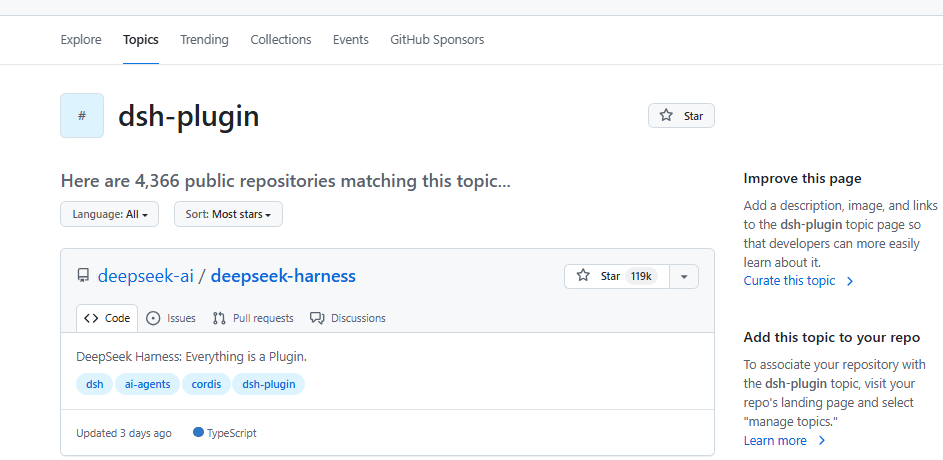Star the deepseek-harness repository
The height and width of the screenshot is (460, 943).
[x=616, y=277]
